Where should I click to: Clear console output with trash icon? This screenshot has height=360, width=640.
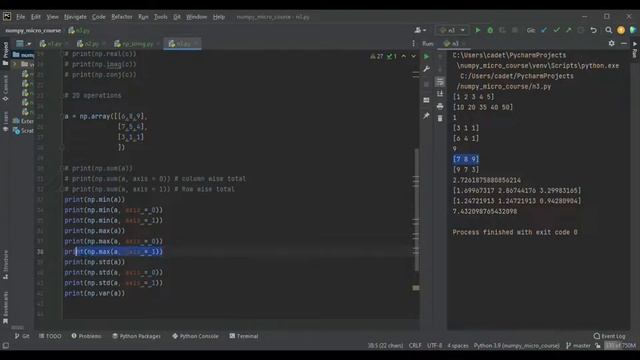coord(440,118)
